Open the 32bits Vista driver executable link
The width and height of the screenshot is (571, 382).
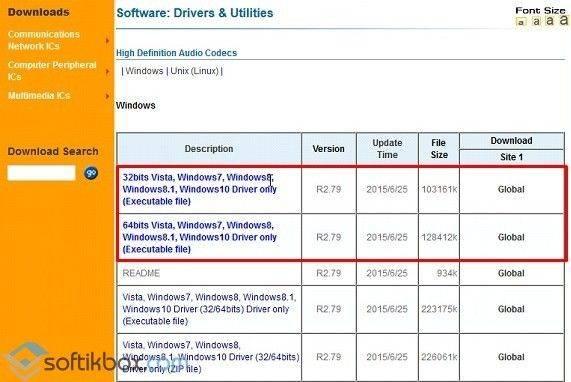point(200,189)
